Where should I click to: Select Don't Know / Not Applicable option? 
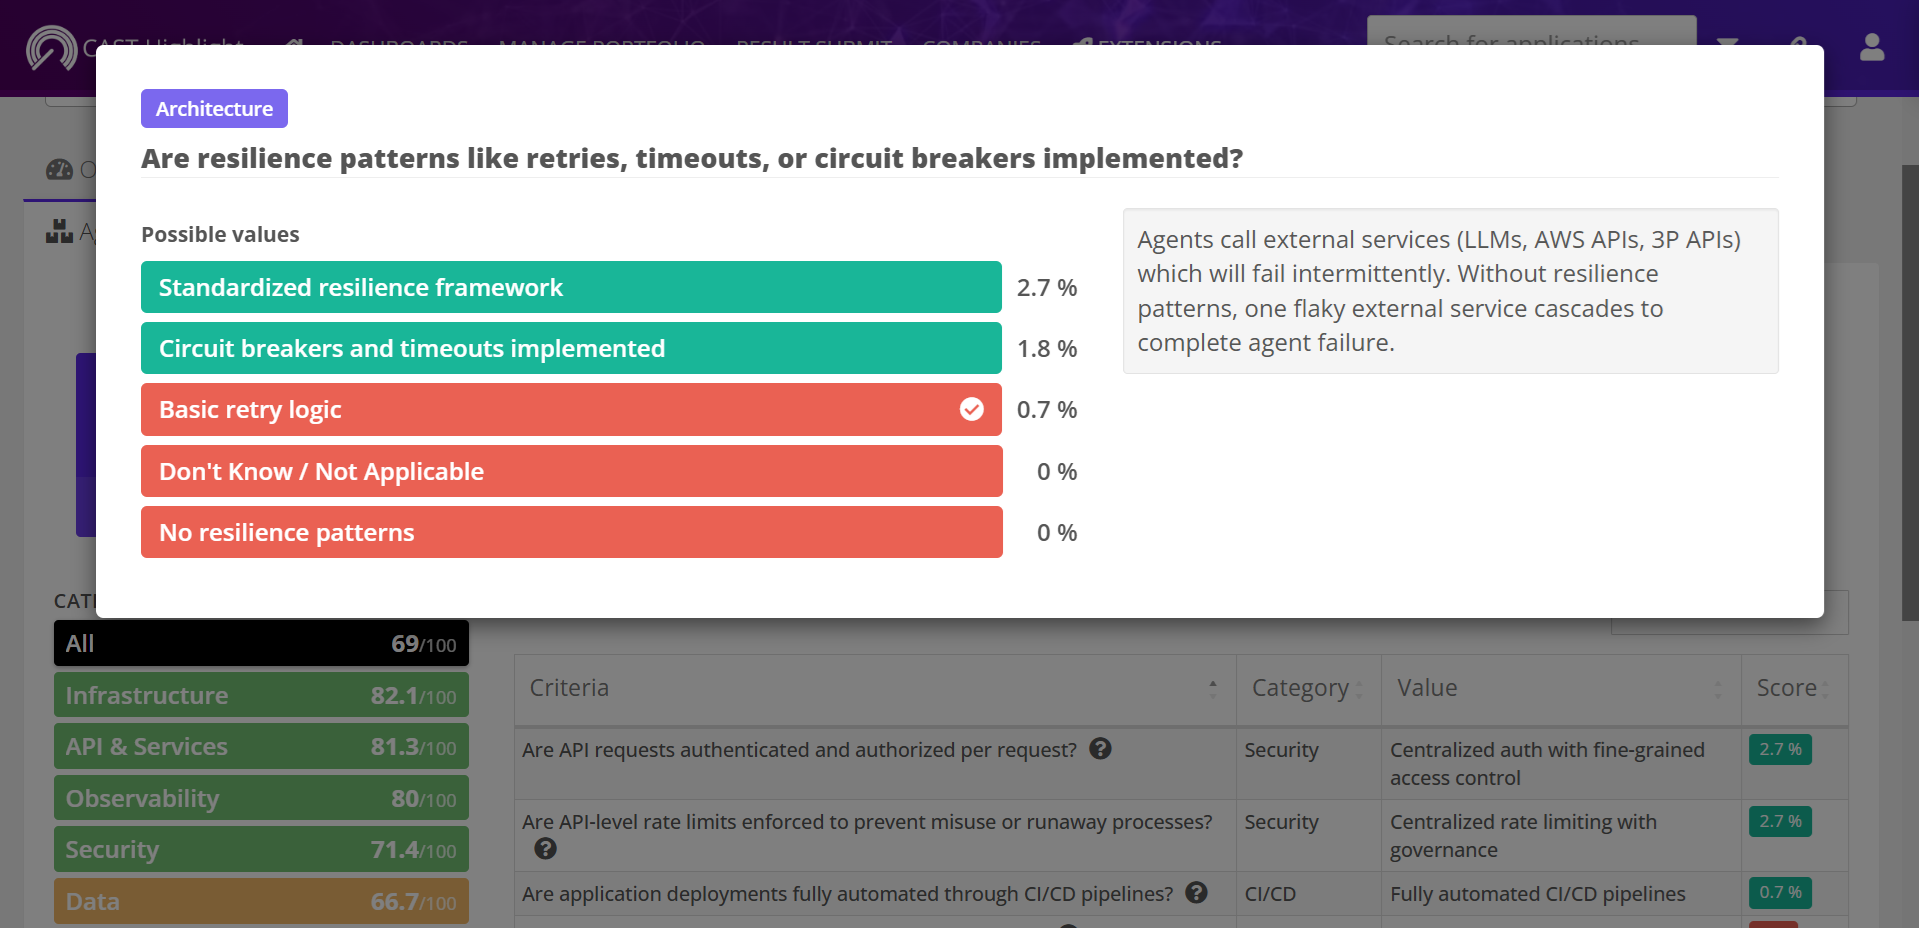coord(571,471)
